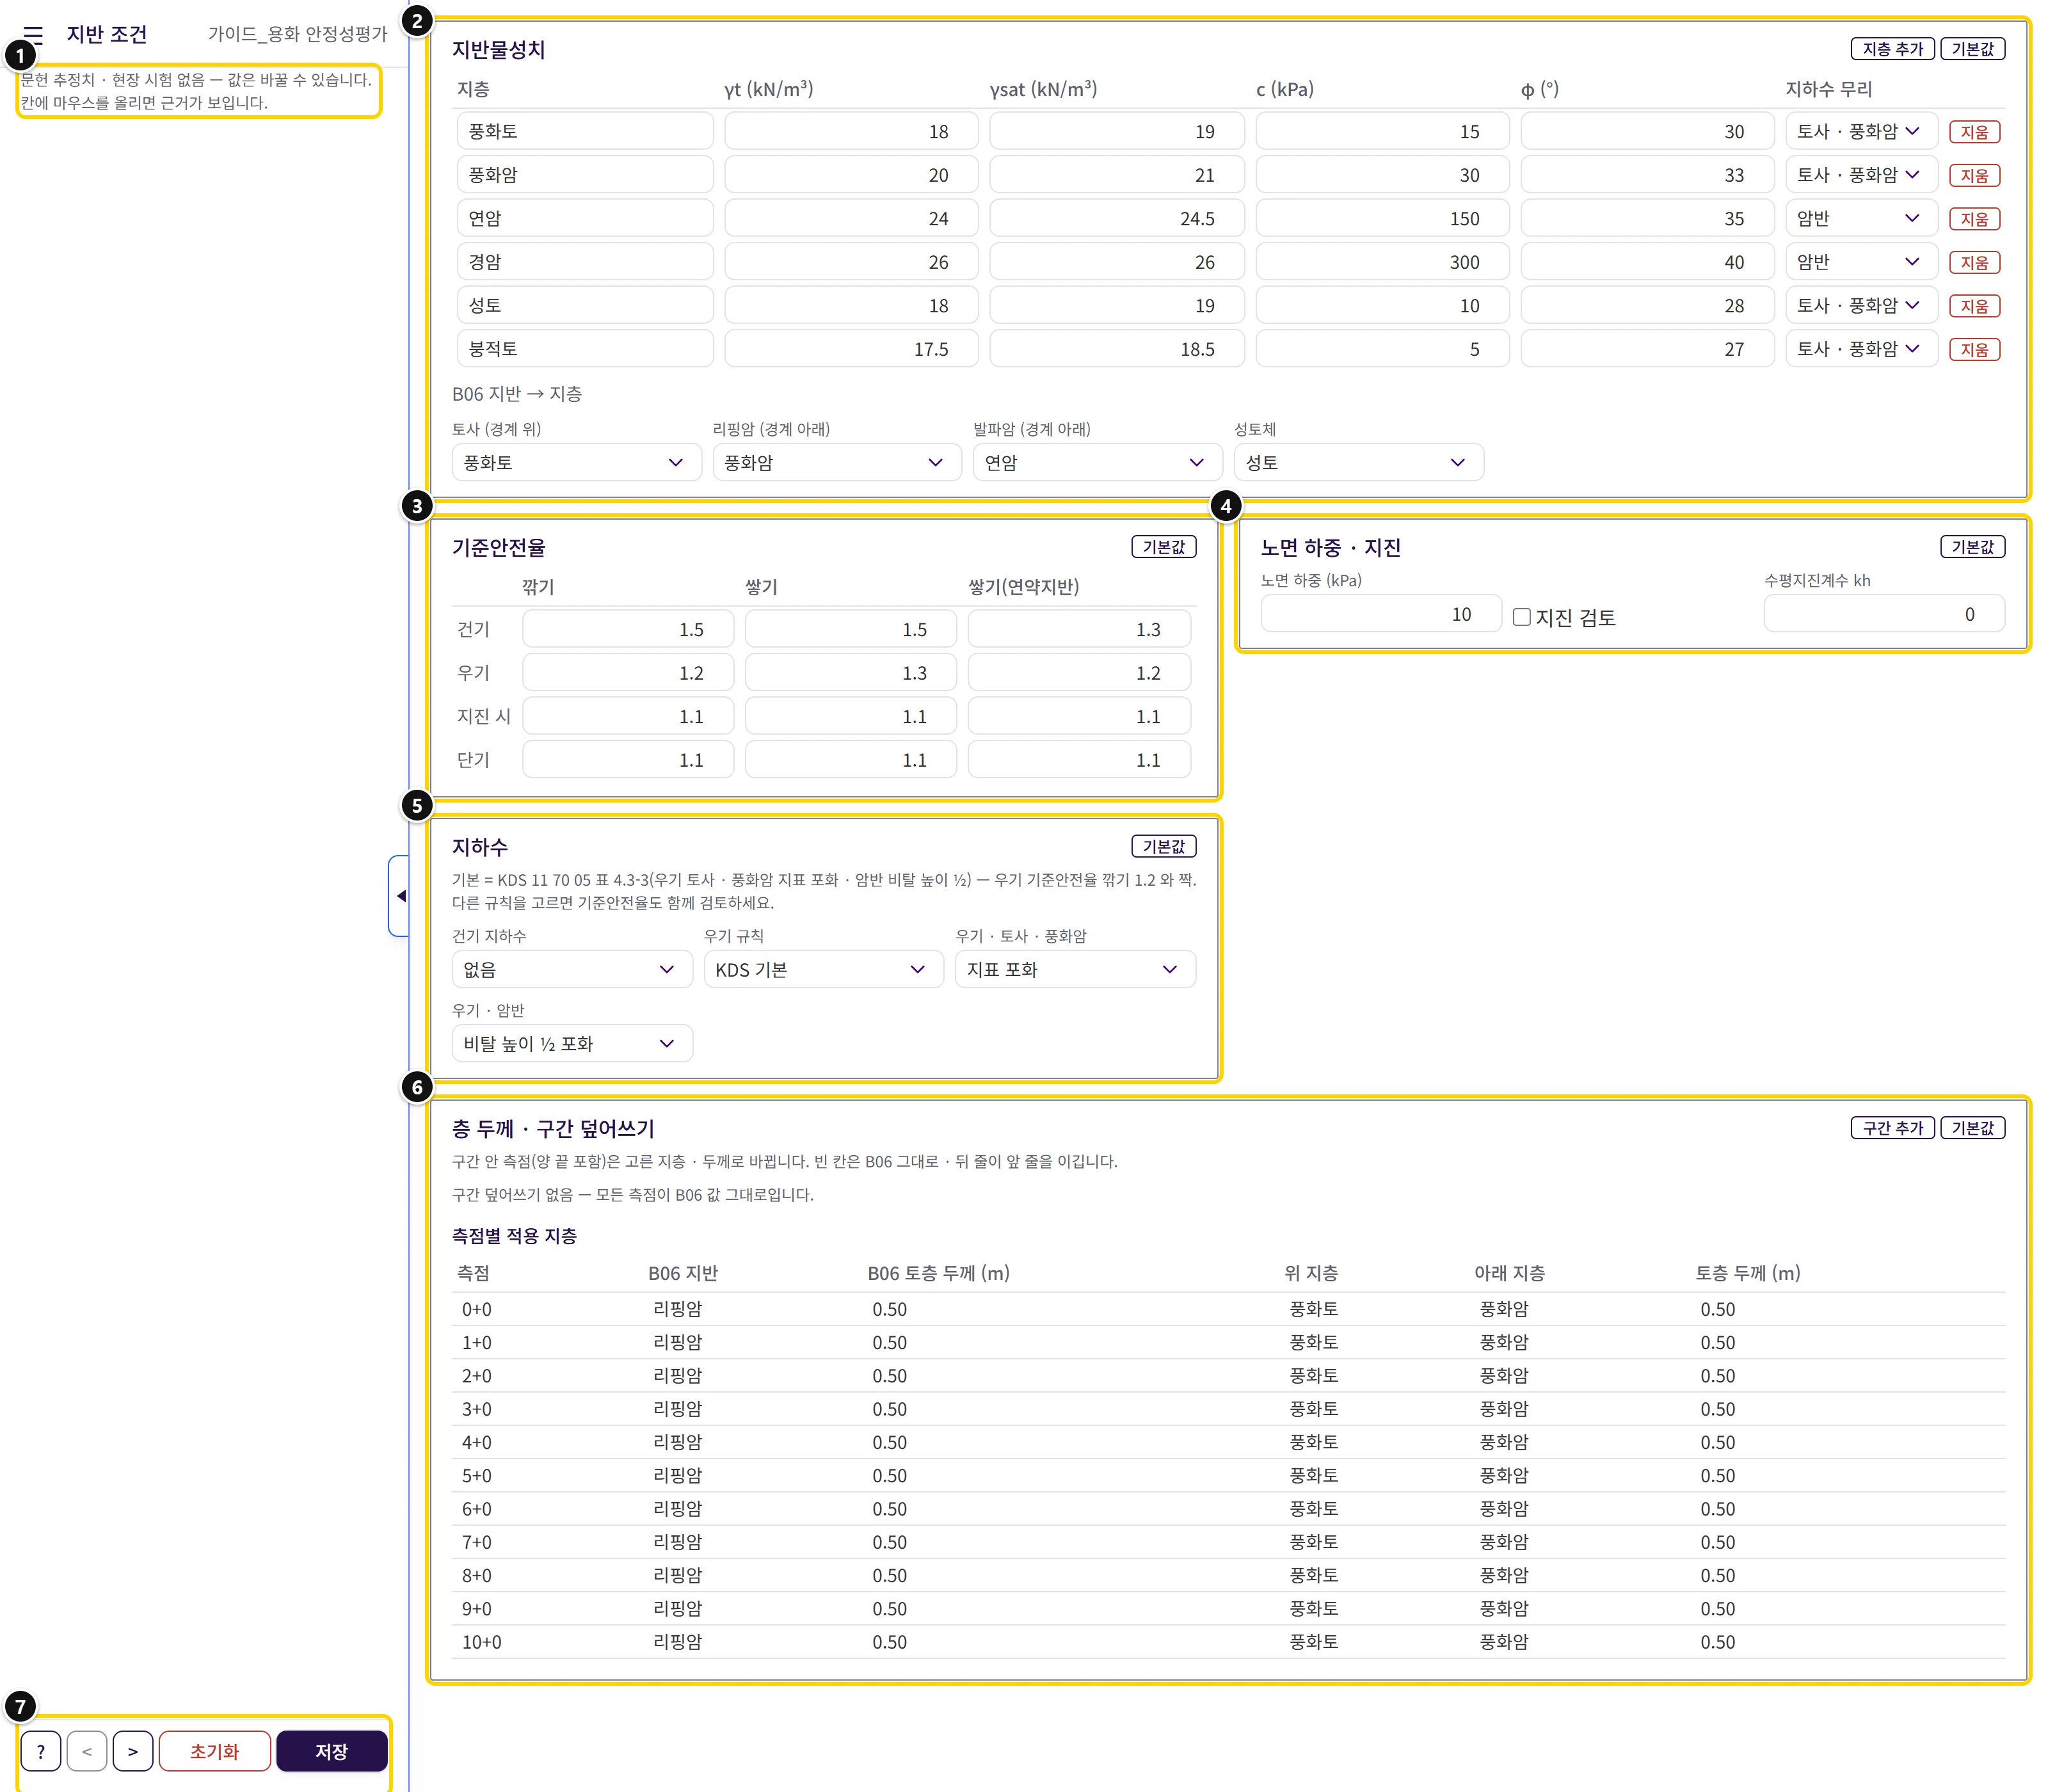Open 건기 지하수 dropdown

(572, 969)
